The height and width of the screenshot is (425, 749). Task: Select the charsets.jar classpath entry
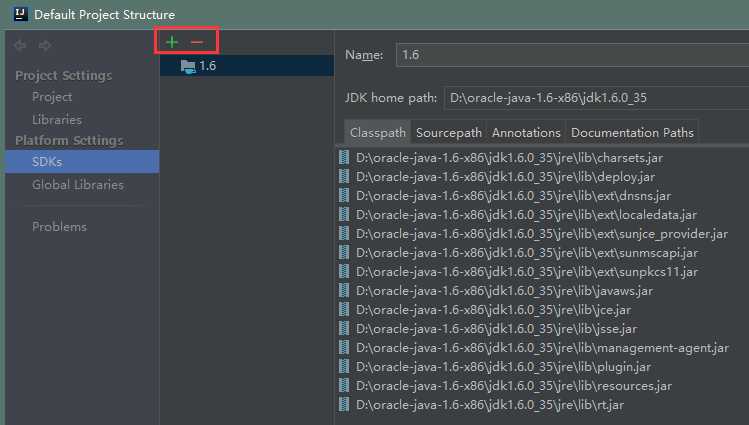tap(509, 158)
